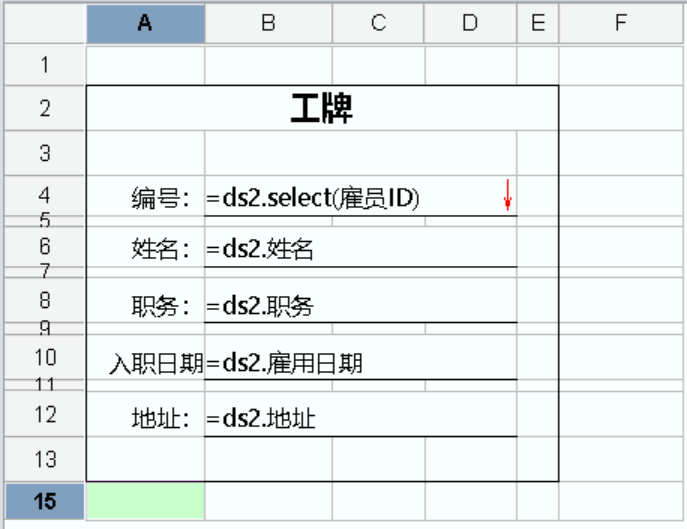Select column F header
This screenshot has width=687, height=529.
620,24
